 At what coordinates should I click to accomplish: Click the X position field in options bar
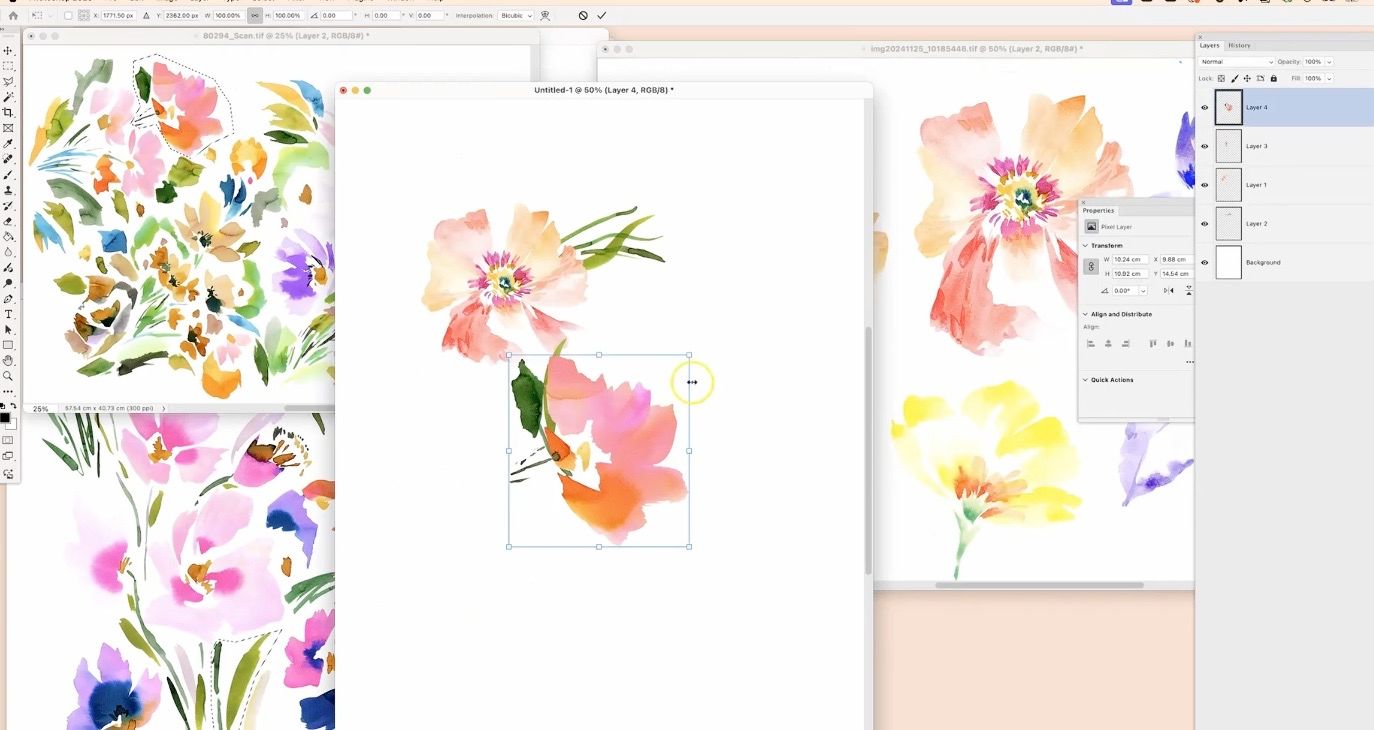click(x=117, y=16)
